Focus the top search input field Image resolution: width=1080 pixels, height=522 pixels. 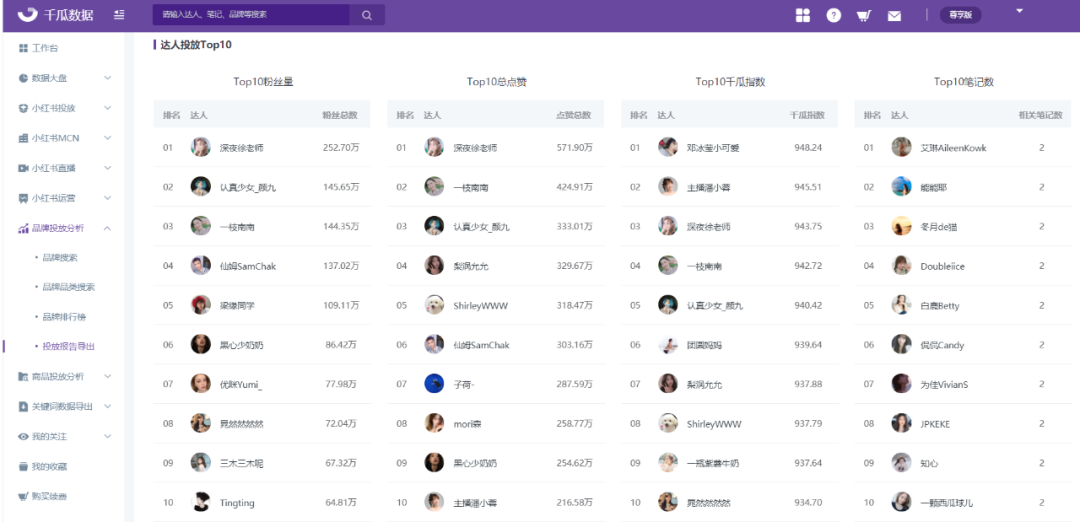point(251,14)
